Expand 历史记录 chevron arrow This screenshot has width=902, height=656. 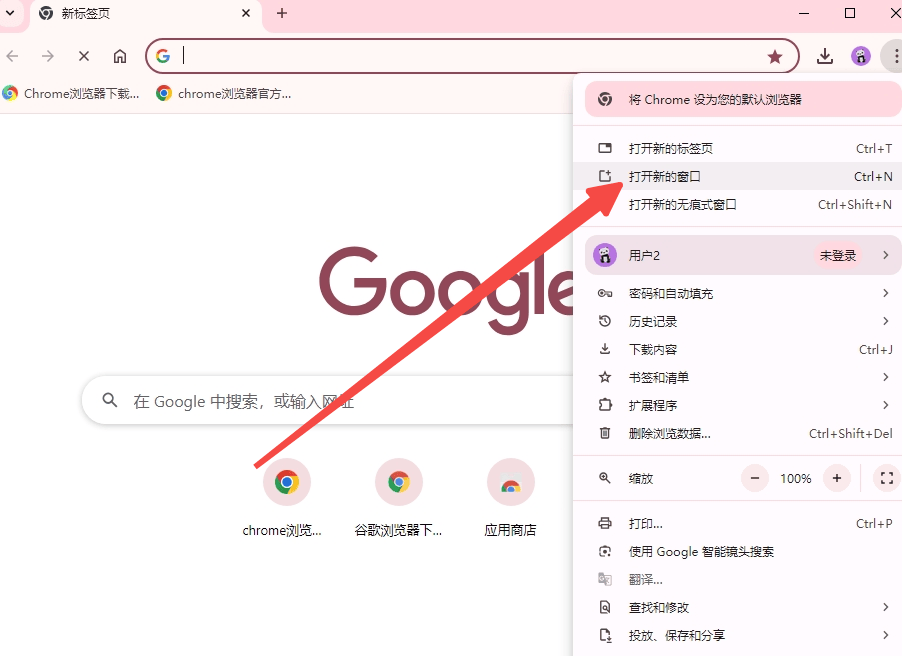tap(885, 321)
